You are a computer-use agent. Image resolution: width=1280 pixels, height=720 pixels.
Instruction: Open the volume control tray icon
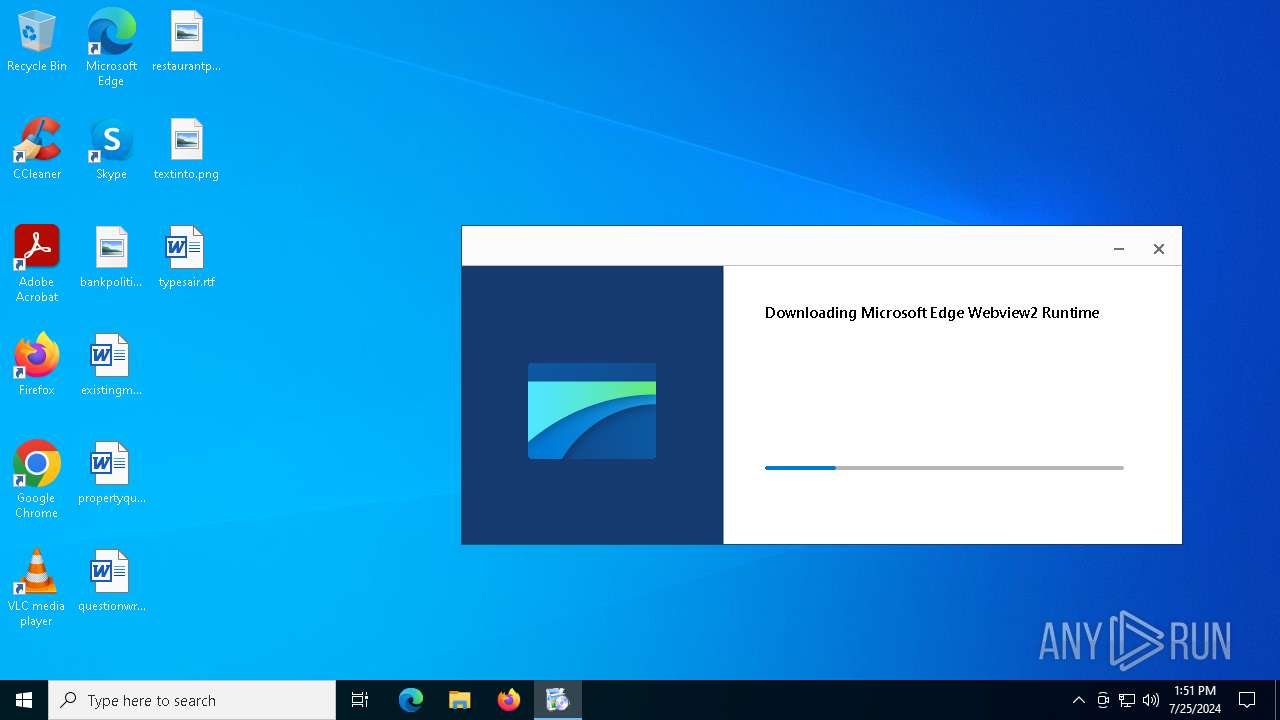pos(1151,700)
